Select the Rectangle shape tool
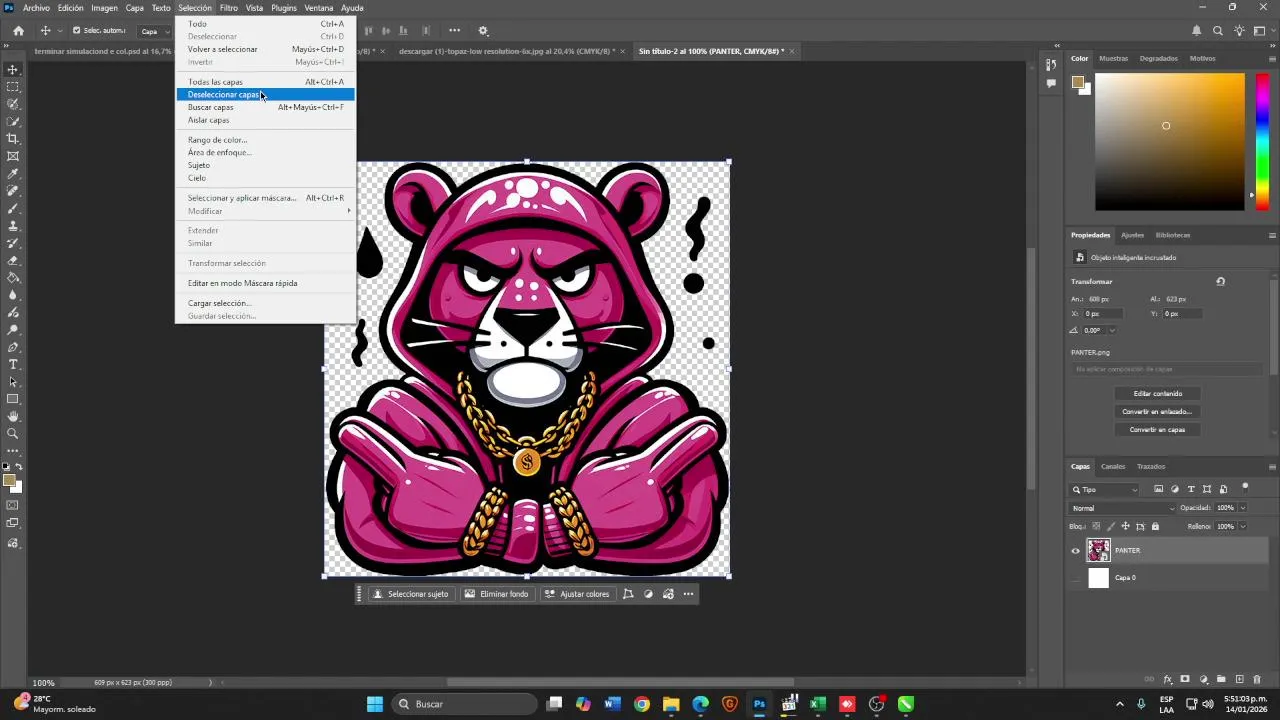Image resolution: width=1280 pixels, height=720 pixels. click(13, 399)
